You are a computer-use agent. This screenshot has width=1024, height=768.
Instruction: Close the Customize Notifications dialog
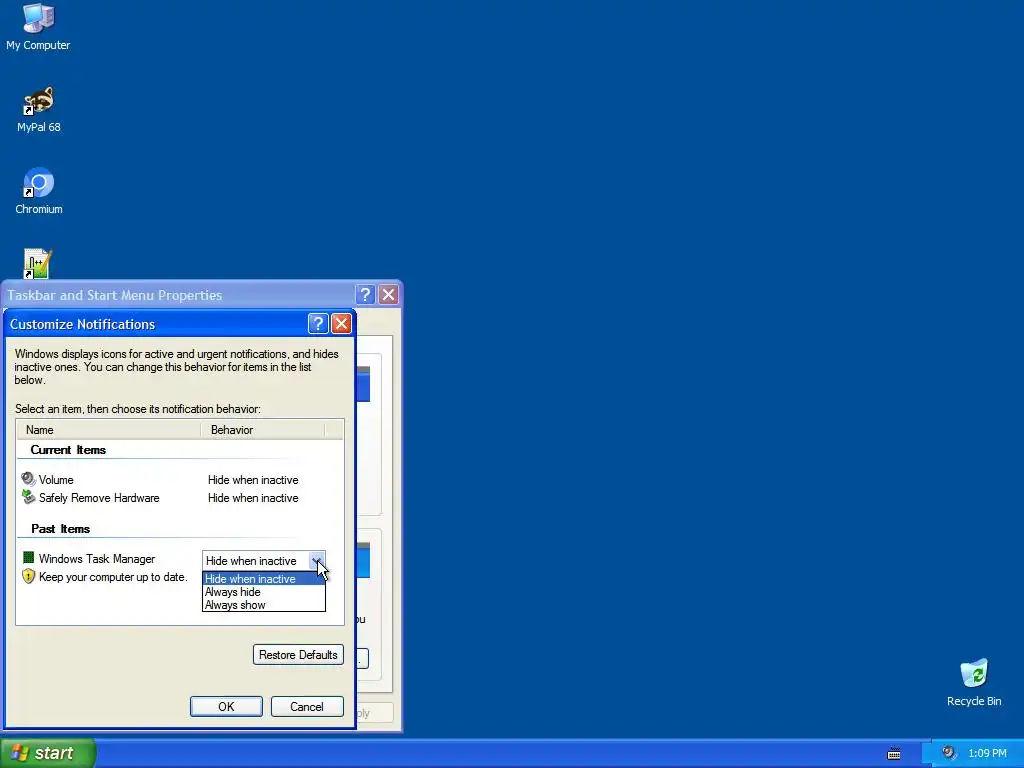click(342, 323)
